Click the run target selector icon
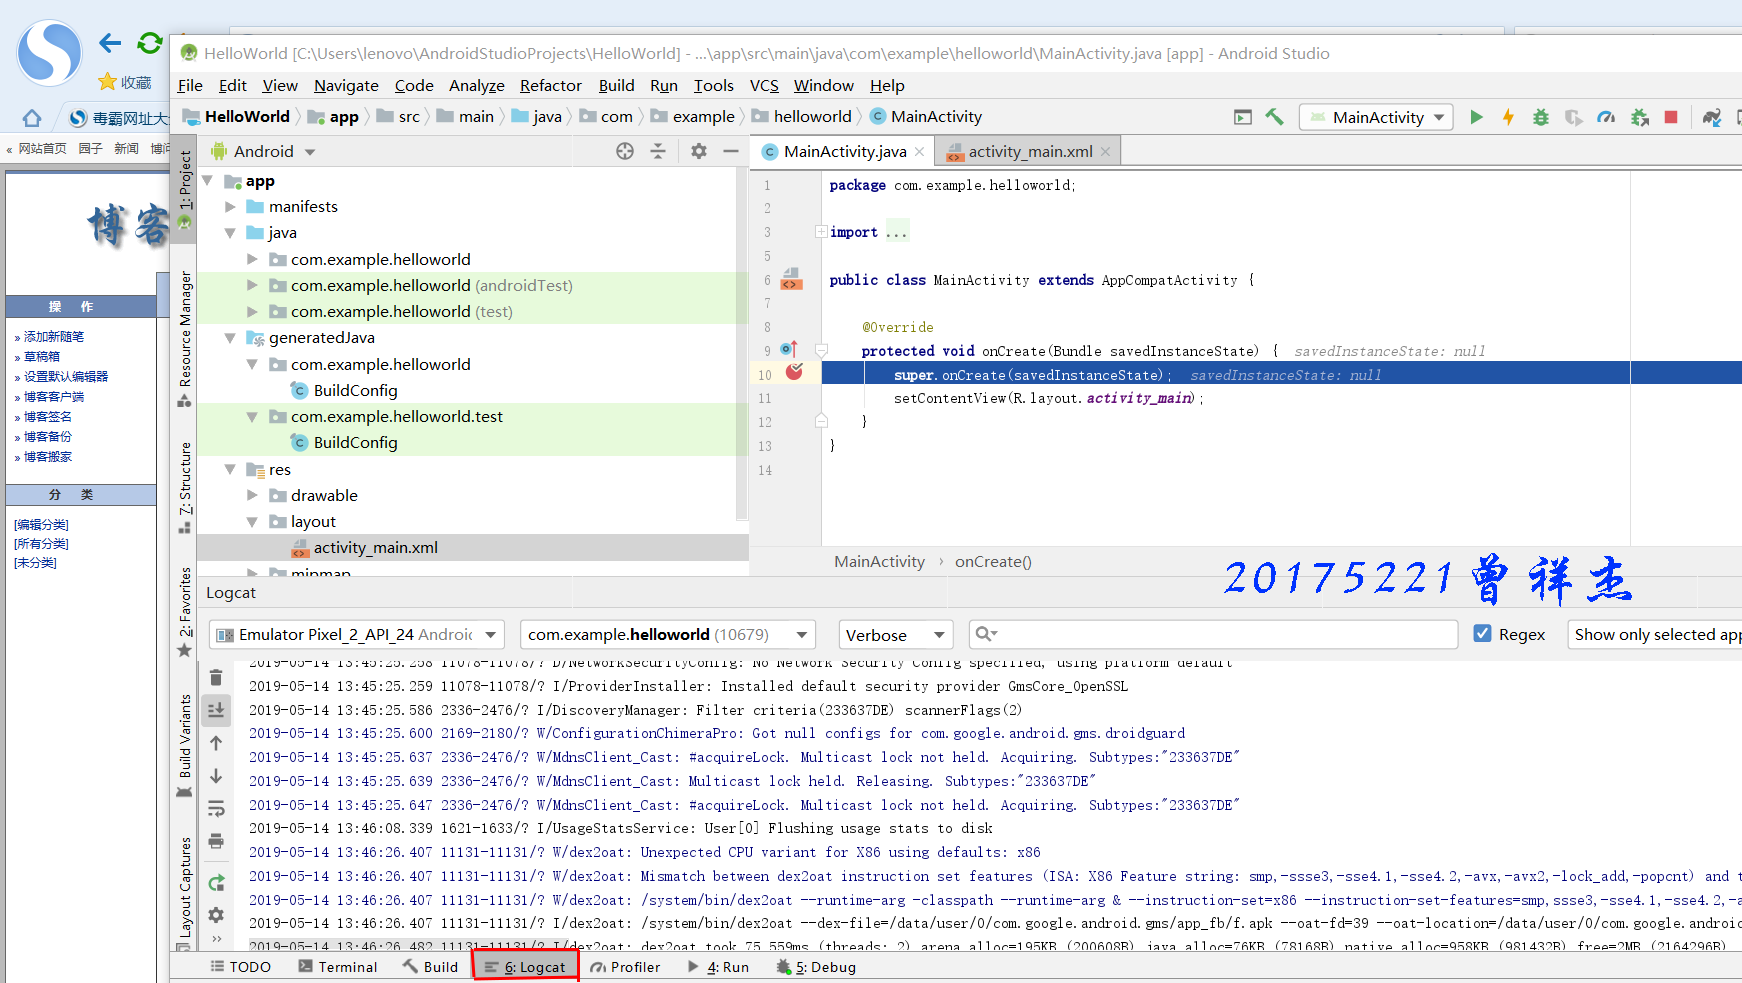Screen dimensions: 1742x983 (1243, 117)
